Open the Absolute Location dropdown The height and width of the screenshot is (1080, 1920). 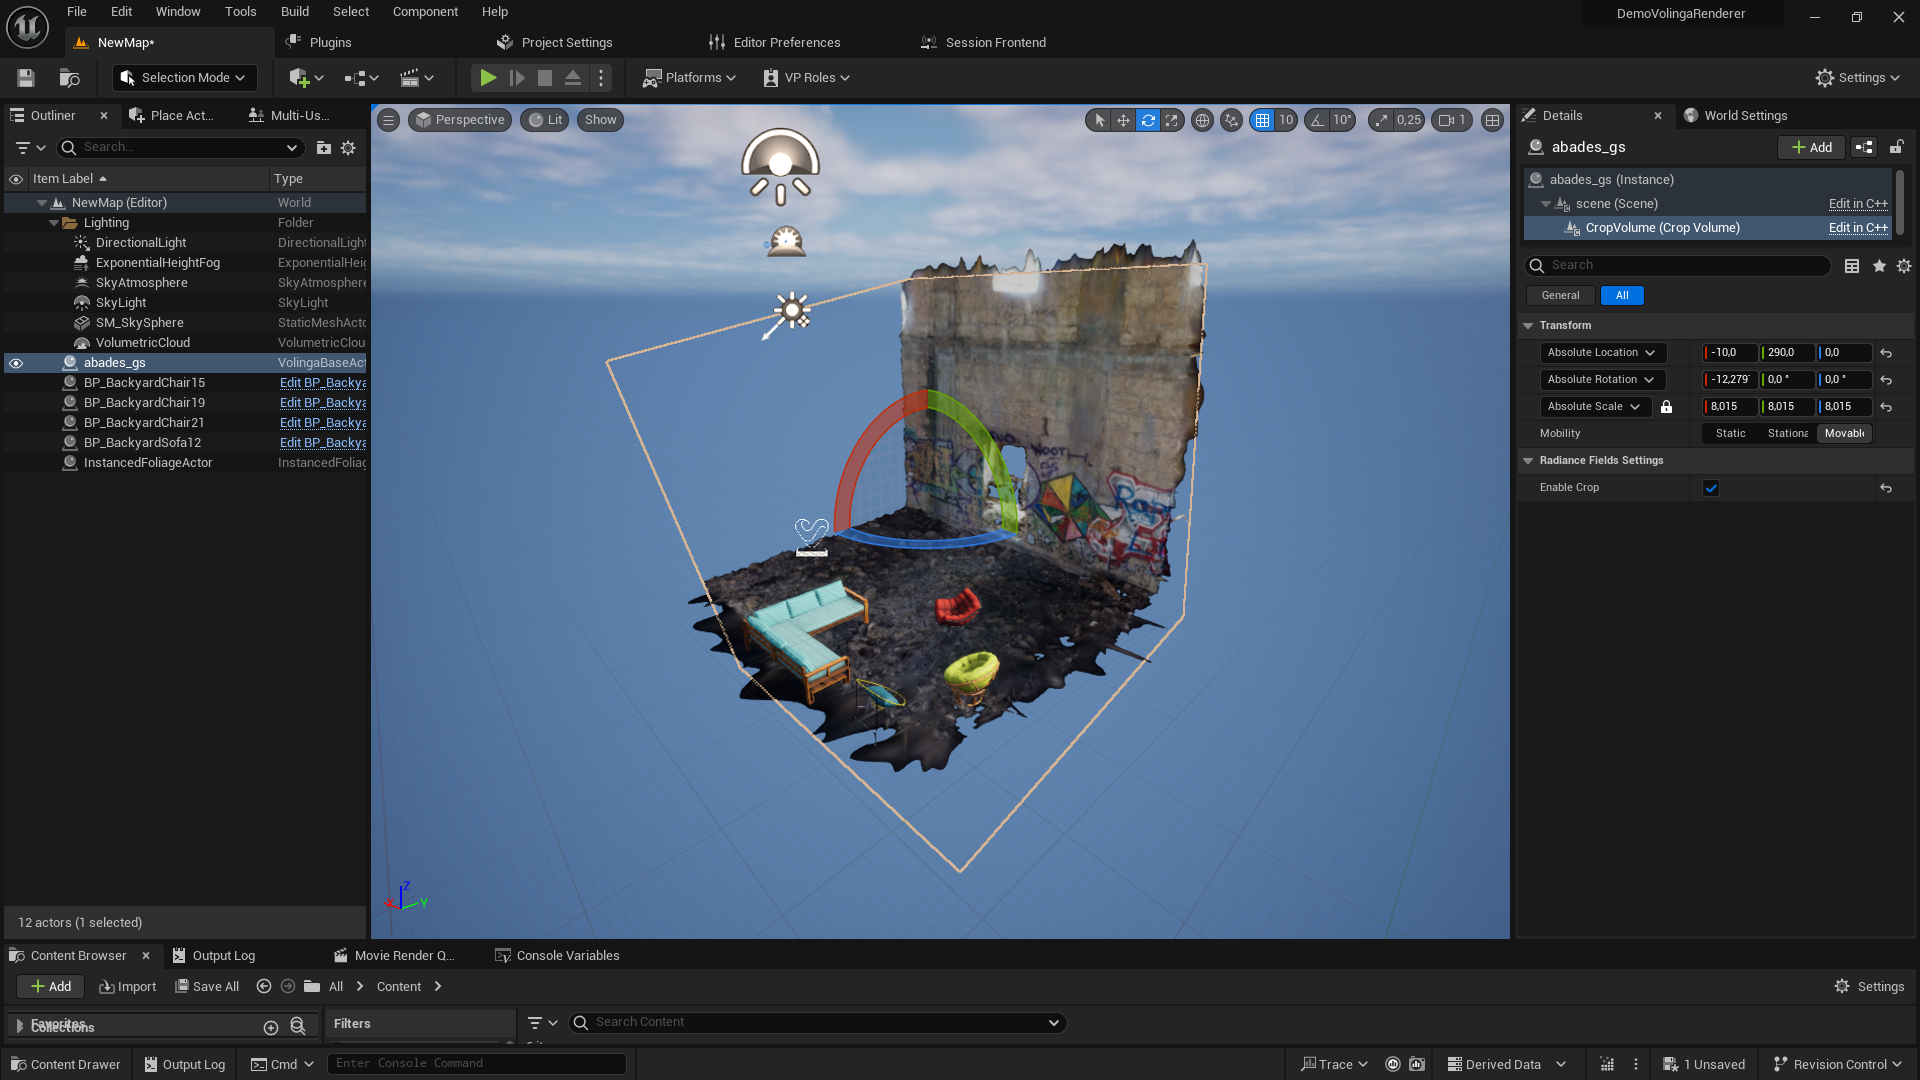pyautogui.click(x=1601, y=353)
